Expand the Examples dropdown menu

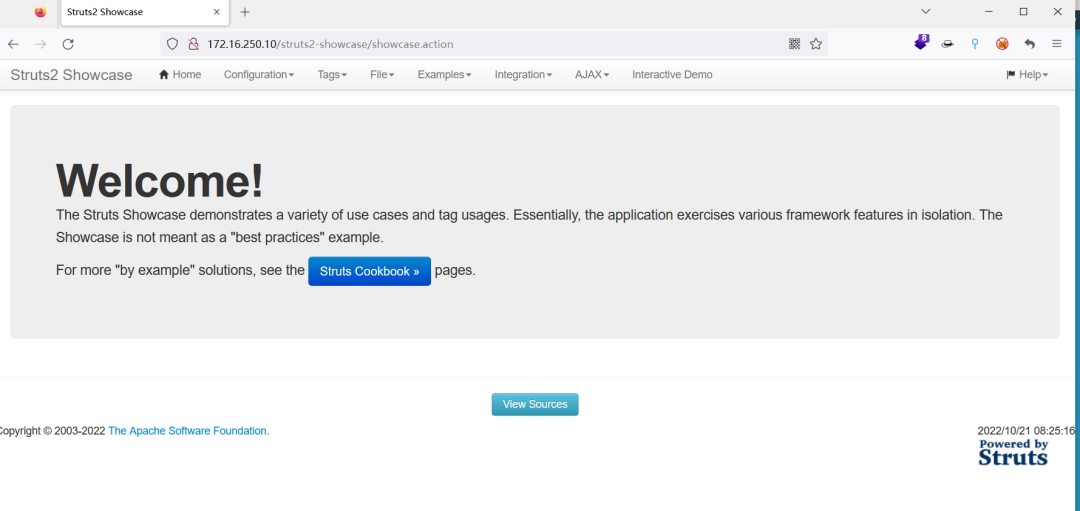(444, 74)
